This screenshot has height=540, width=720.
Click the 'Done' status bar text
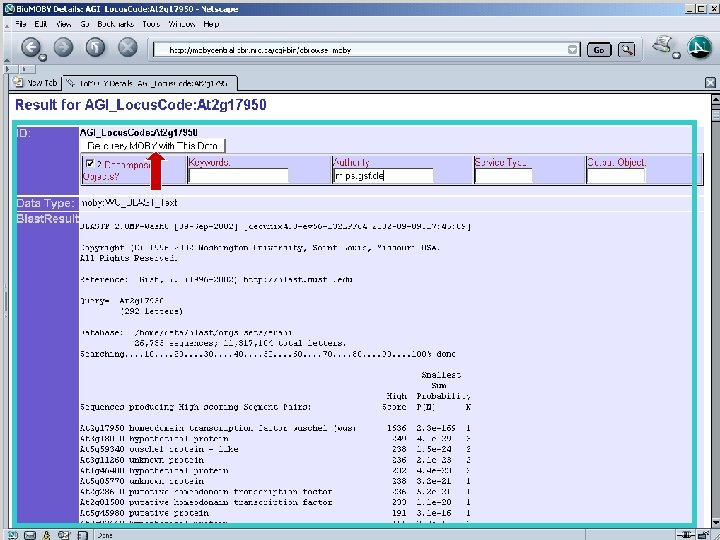click(x=105, y=535)
